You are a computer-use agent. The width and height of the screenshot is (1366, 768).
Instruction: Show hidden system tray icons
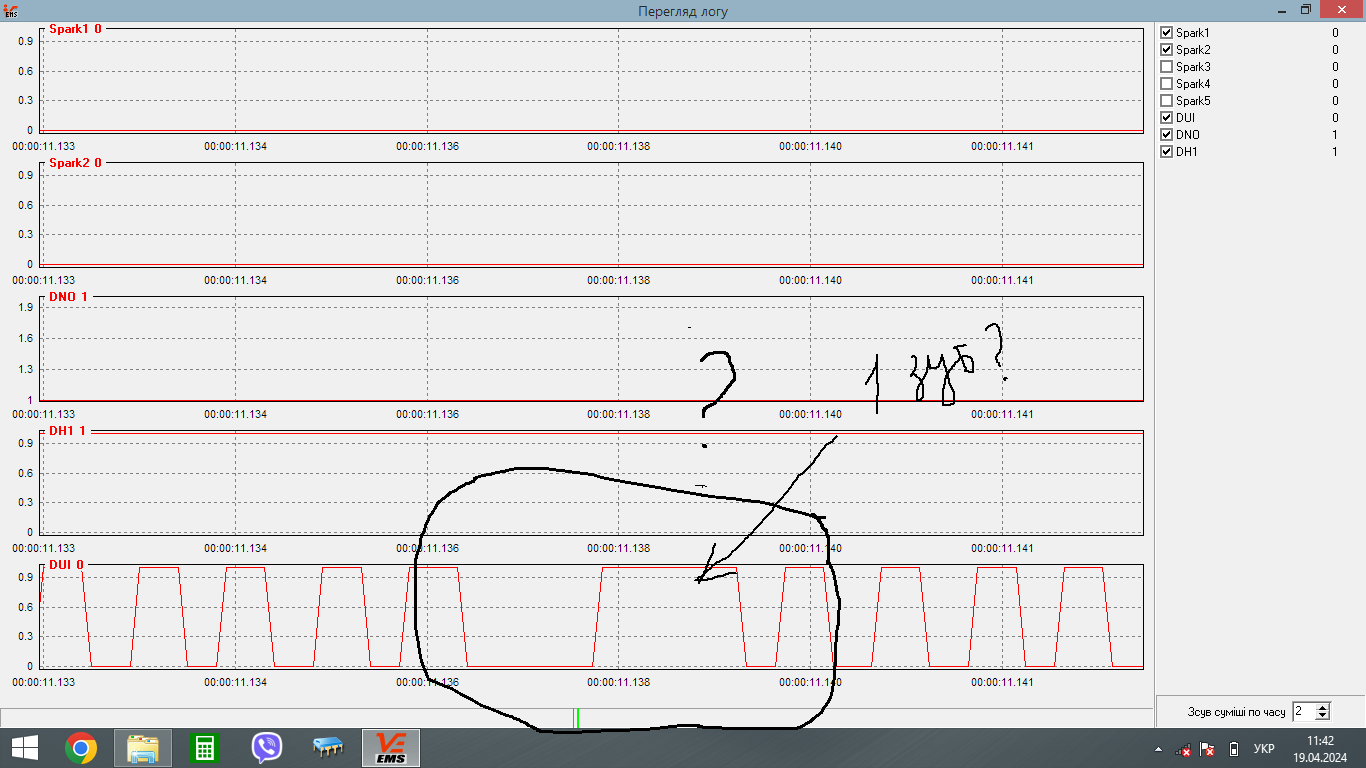click(x=1158, y=749)
